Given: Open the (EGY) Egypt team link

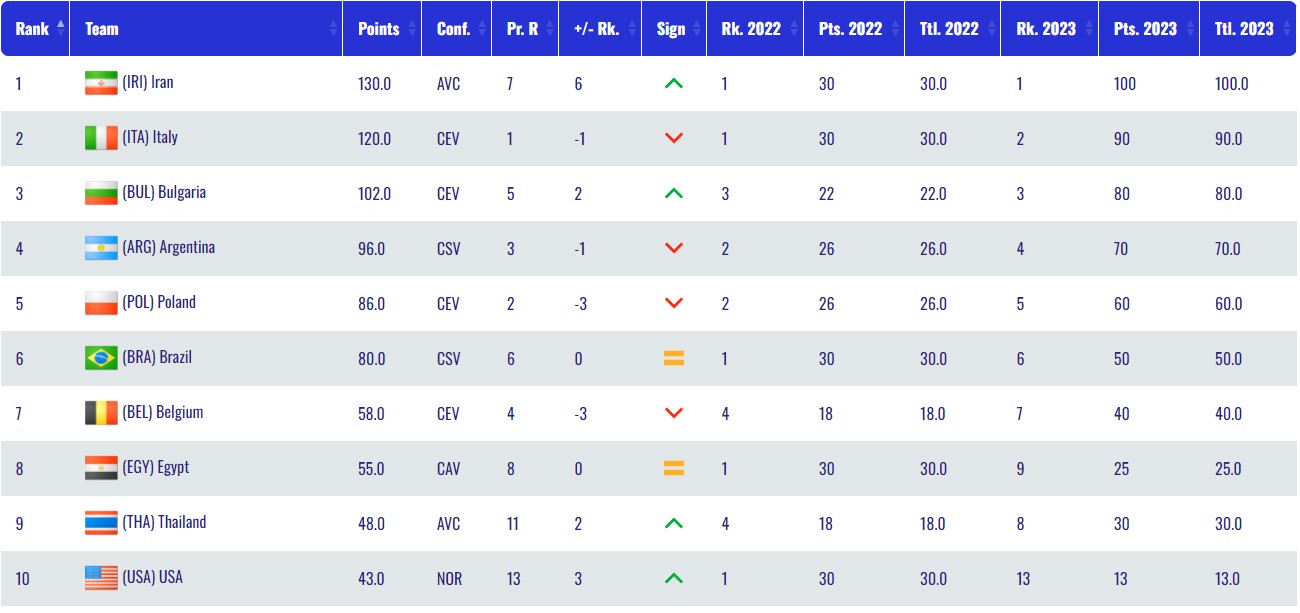Looking at the screenshot, I should point(155,467).
